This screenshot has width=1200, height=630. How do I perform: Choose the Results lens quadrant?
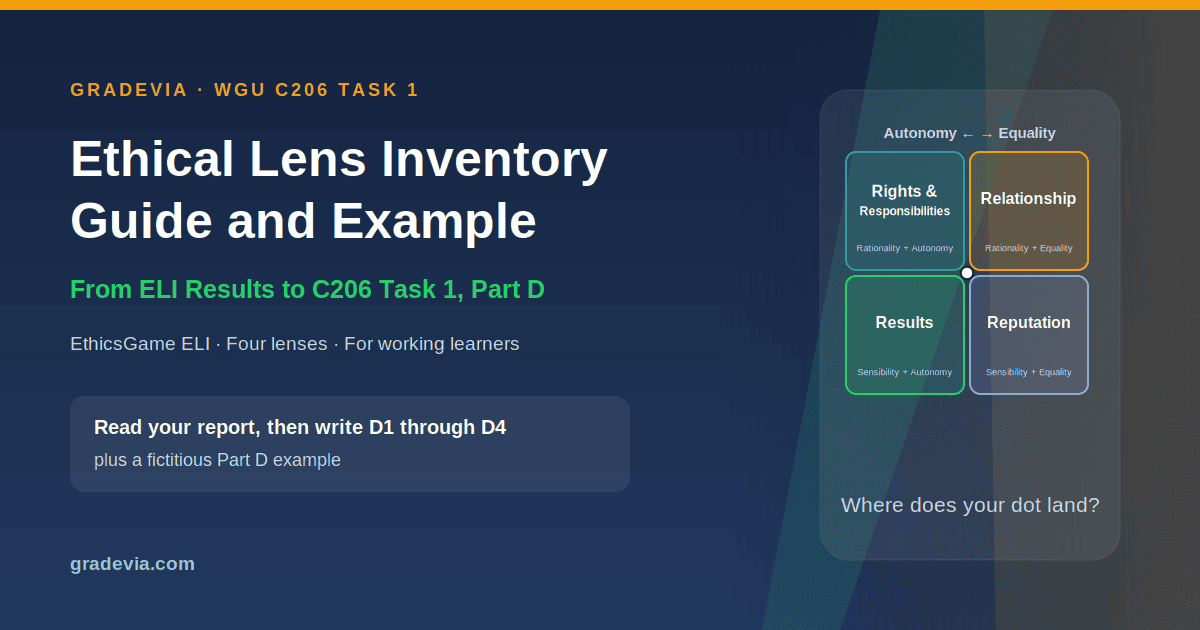click(x=905, y=335)
